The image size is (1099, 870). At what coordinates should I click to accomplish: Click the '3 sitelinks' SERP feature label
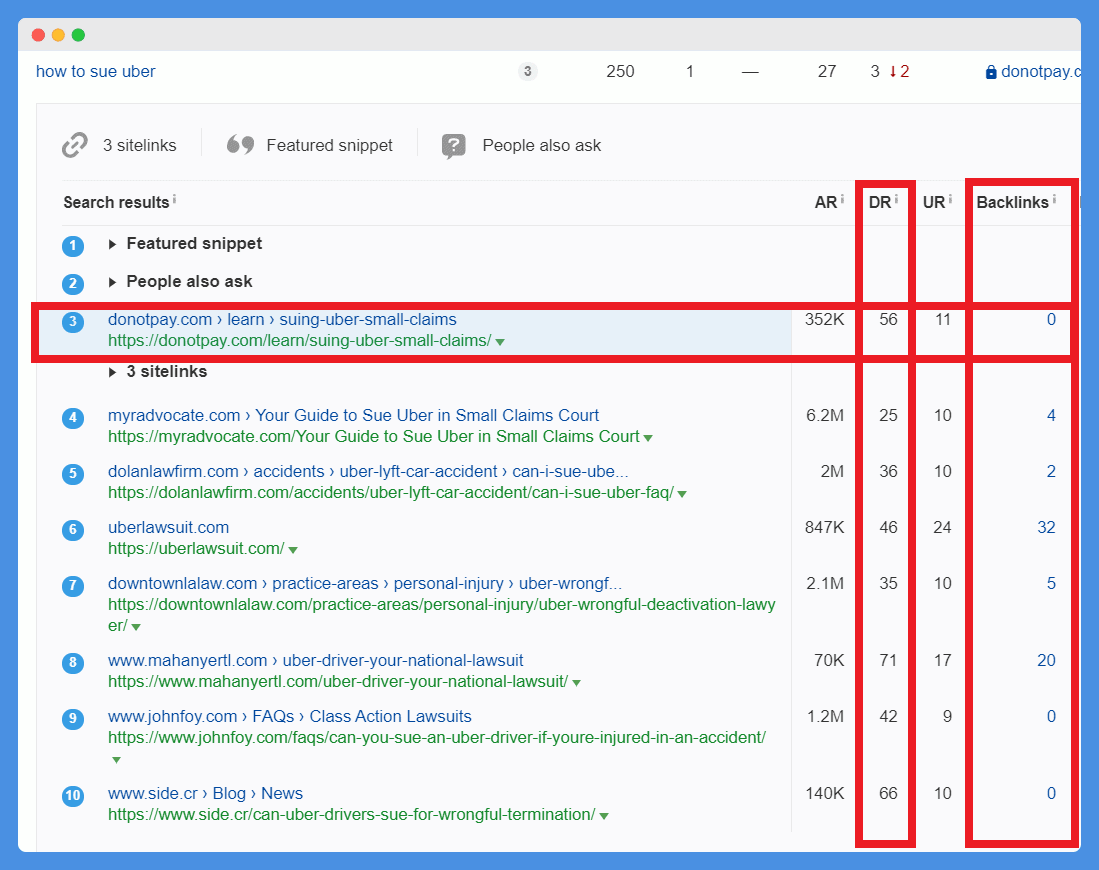(x=139, y=146)
